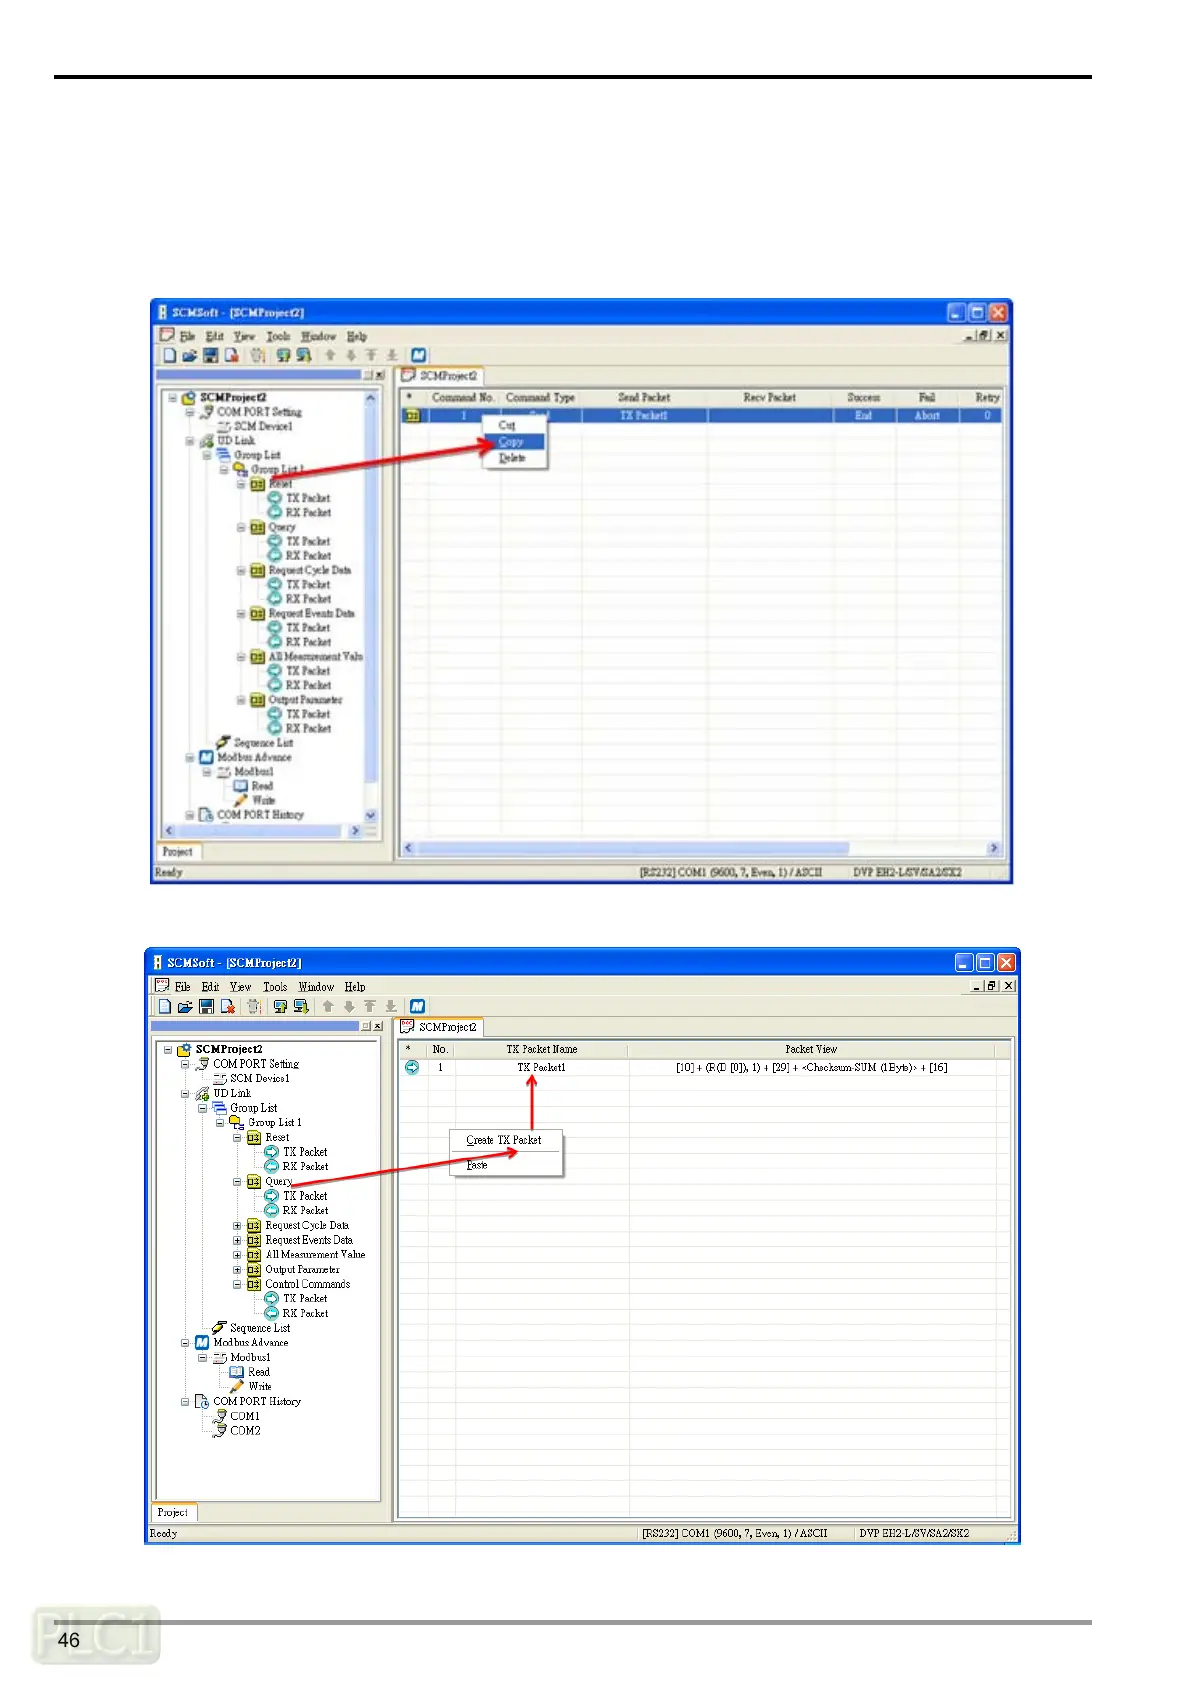Select Project tab at bottom of lower panel
1190x1684 pixels.
pyautogui.click(x=173, y=1513)
